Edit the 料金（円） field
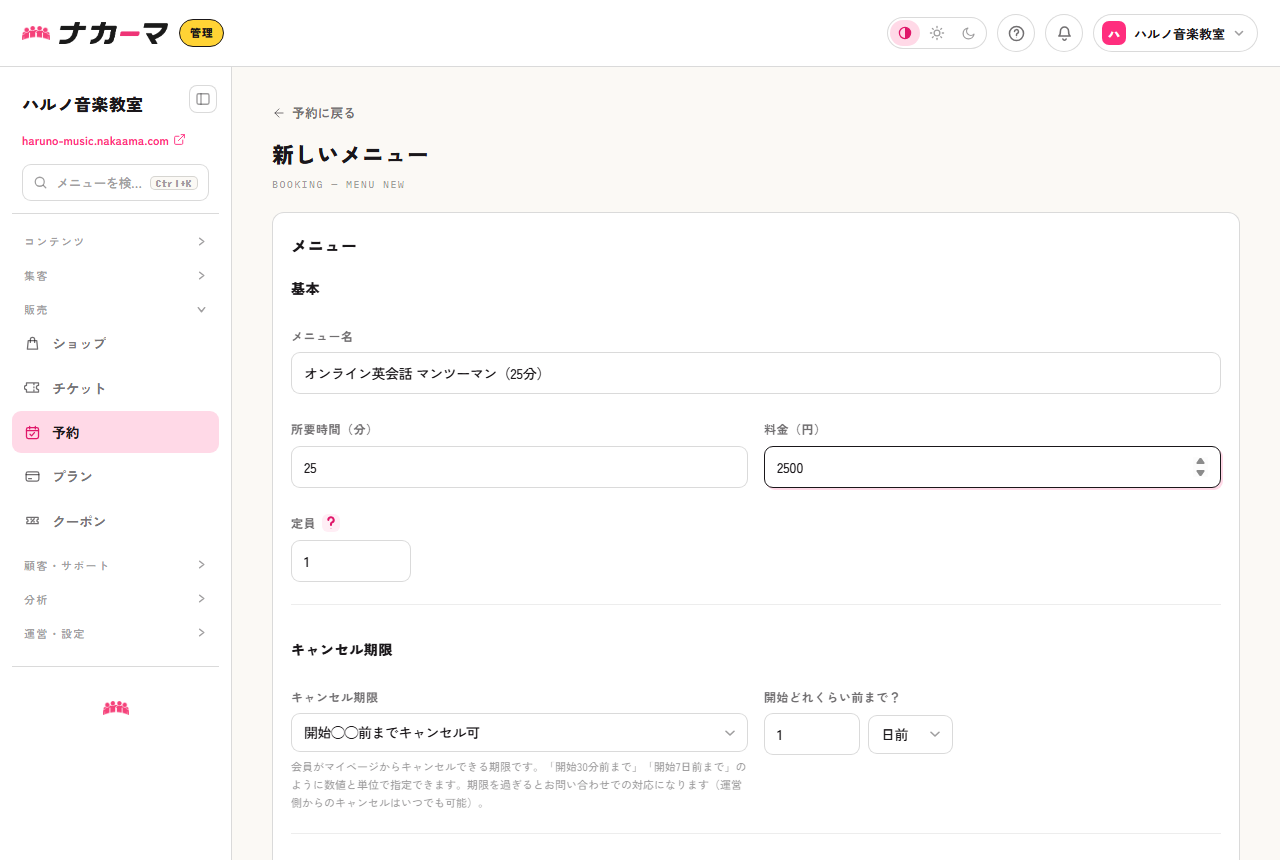The height and width of the screenshot is (860, 1280). coord(992,467)
